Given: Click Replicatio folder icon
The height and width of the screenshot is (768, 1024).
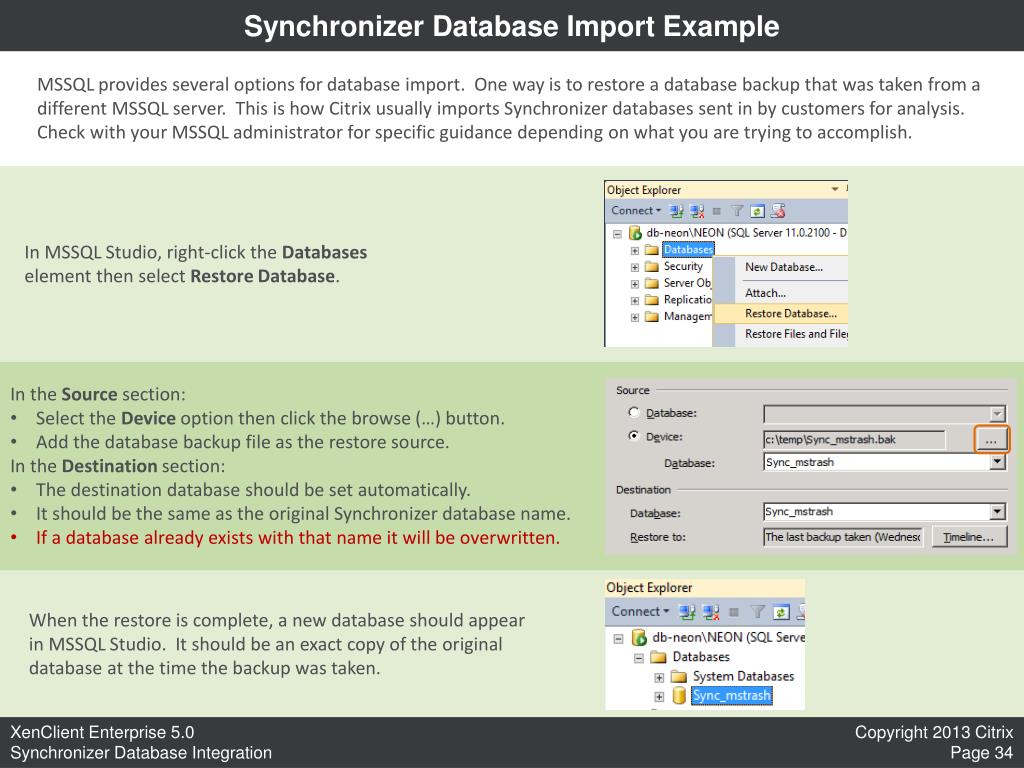Looking at the screenshot, I should [x=651, y=300].
